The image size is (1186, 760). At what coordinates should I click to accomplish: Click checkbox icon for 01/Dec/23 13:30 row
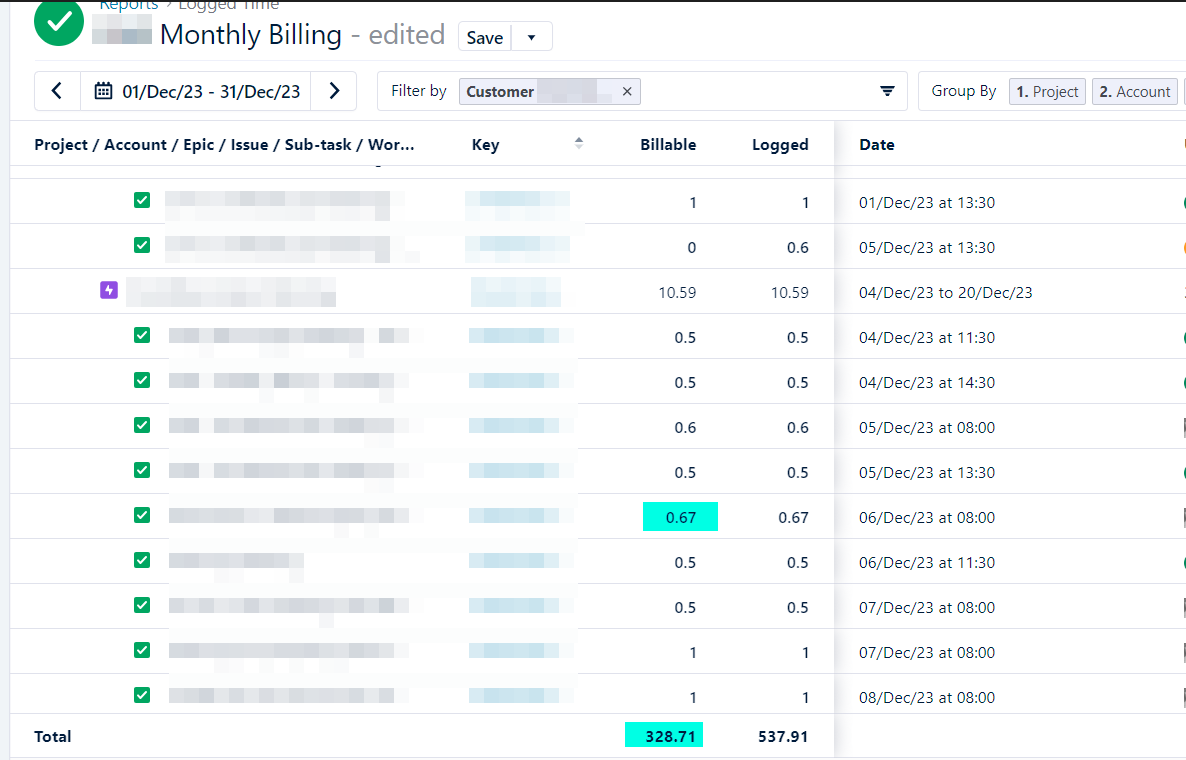(142, 201)
